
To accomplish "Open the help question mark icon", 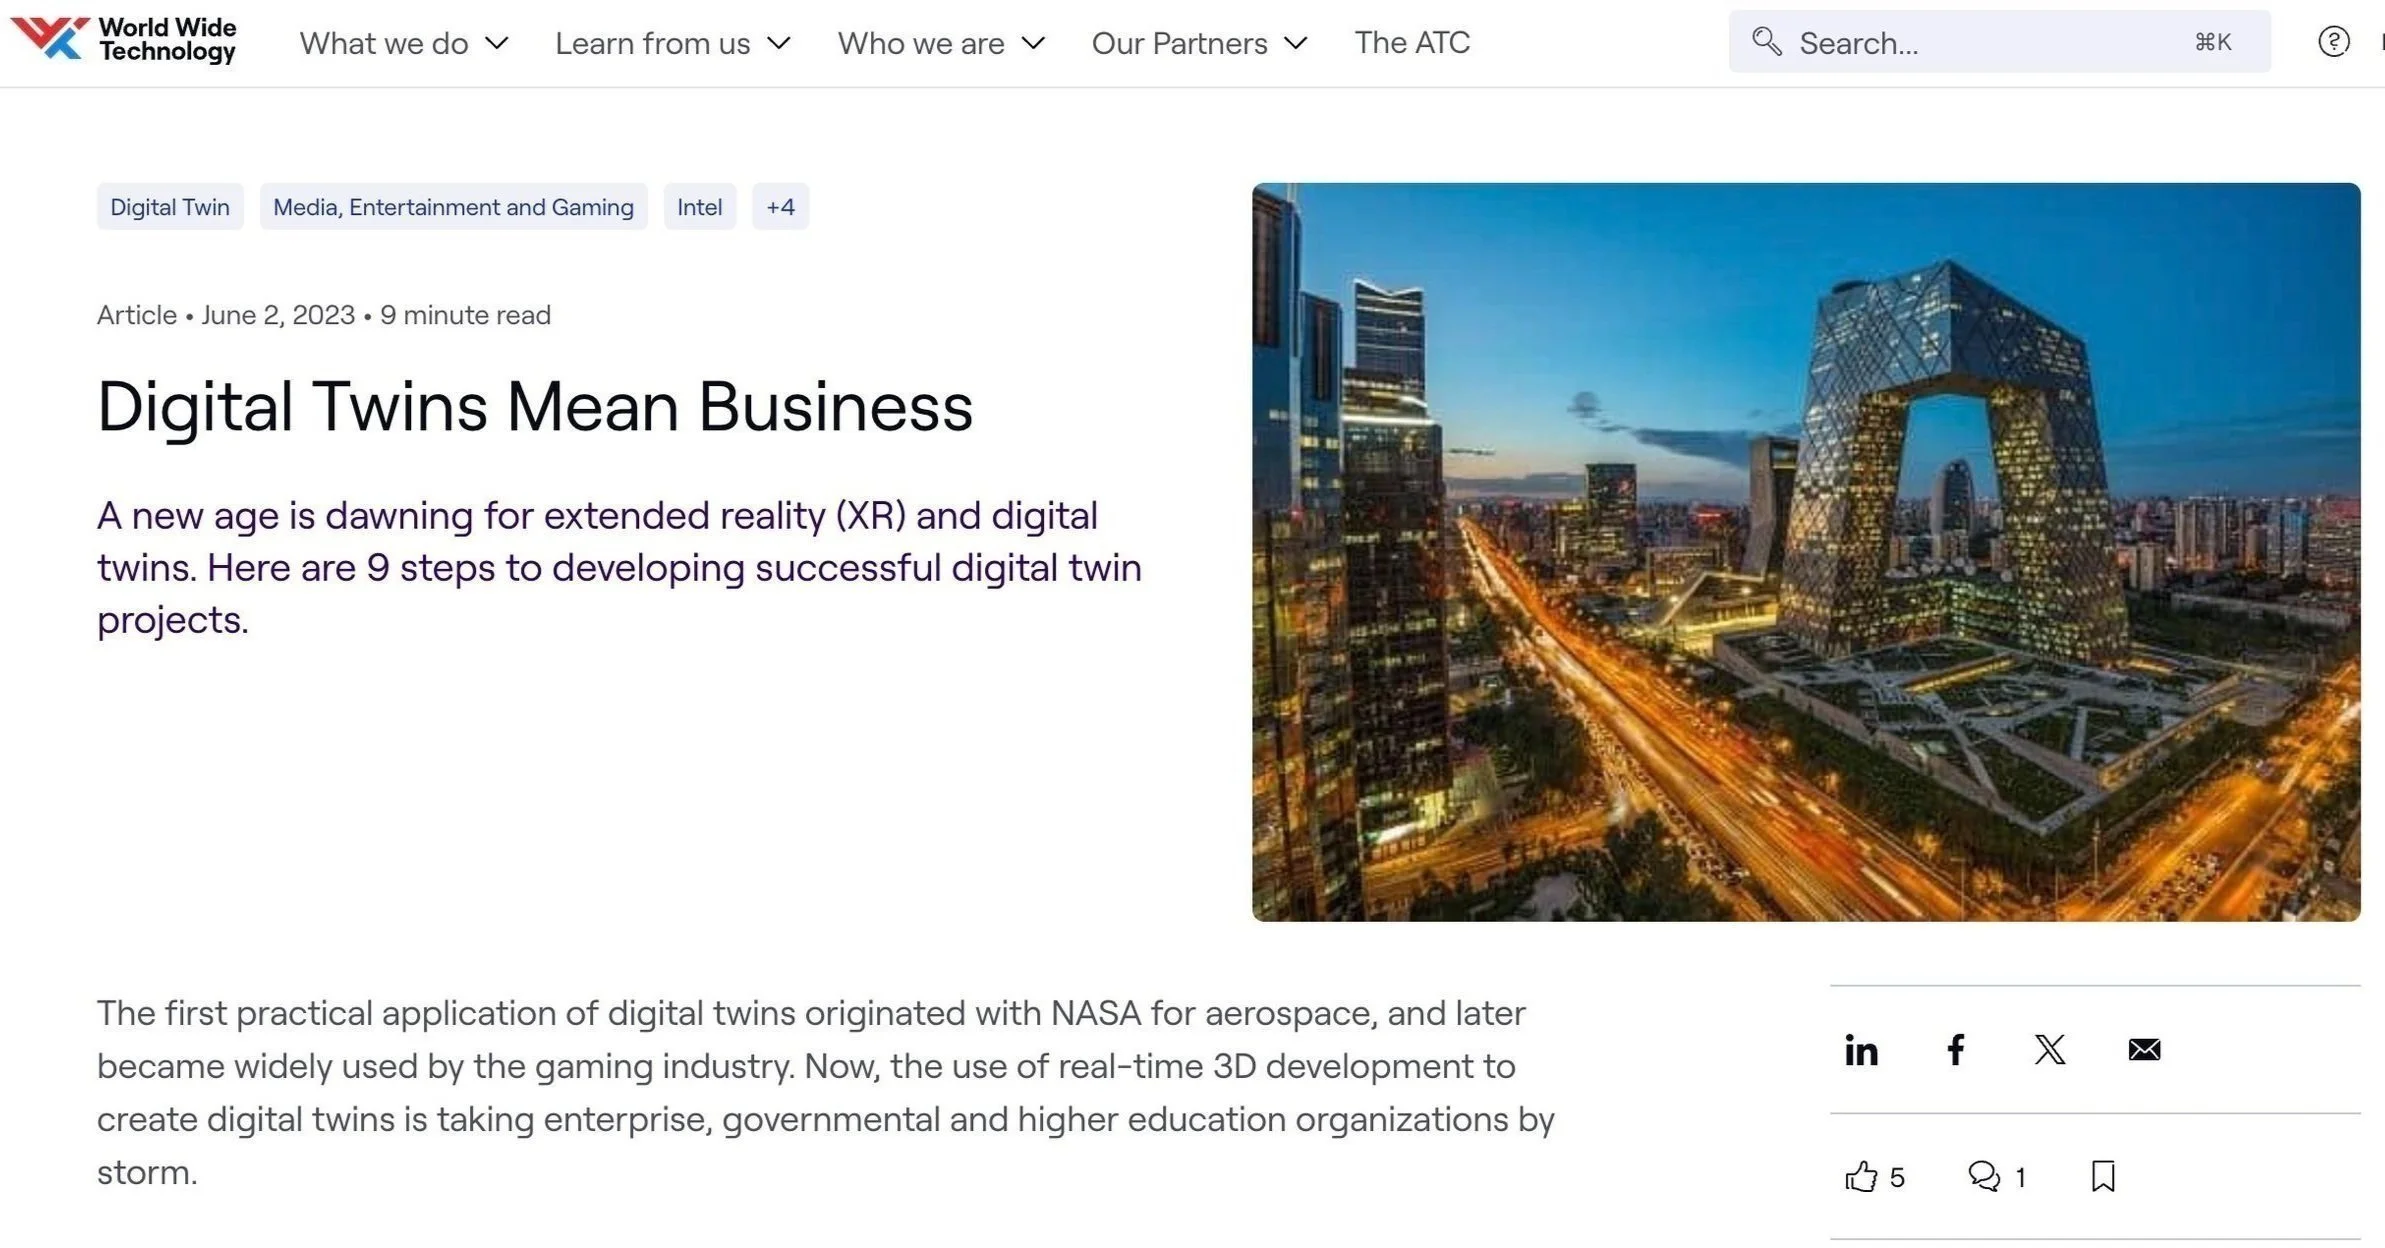I will 2333,42.
